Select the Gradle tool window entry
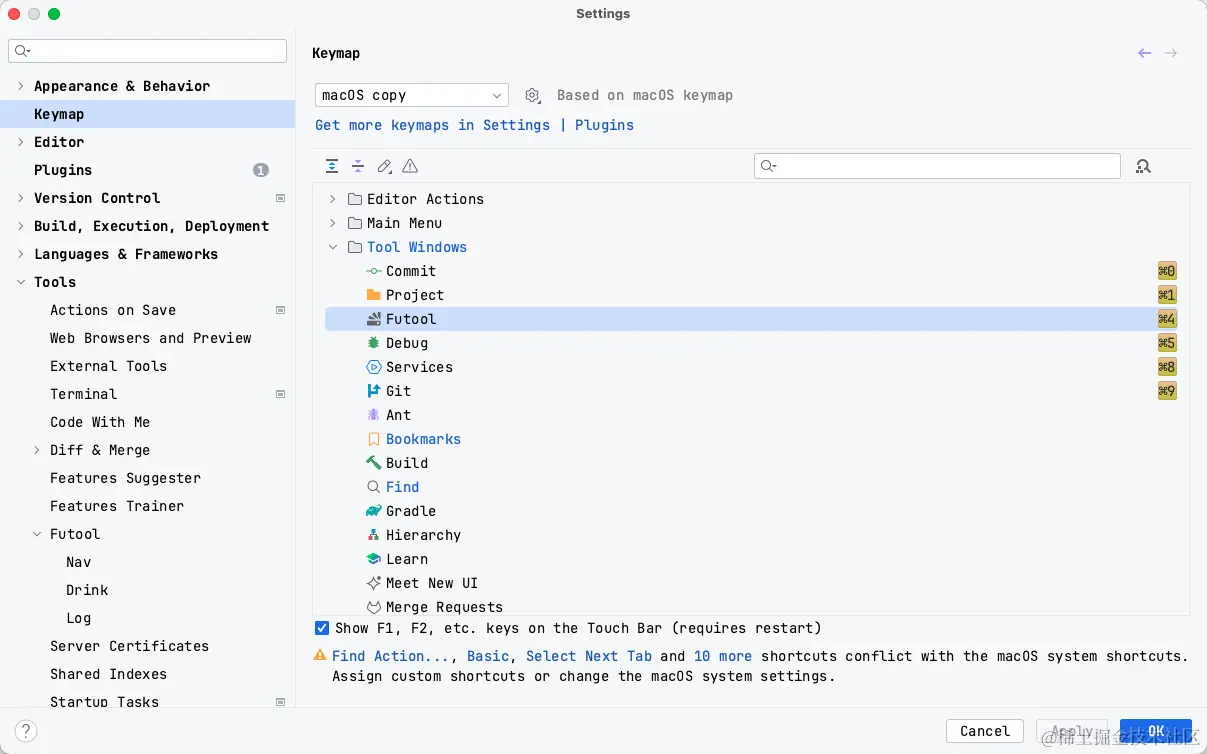Image resolution: width=1207 pixels, height=754 pixels. (411, 511)
